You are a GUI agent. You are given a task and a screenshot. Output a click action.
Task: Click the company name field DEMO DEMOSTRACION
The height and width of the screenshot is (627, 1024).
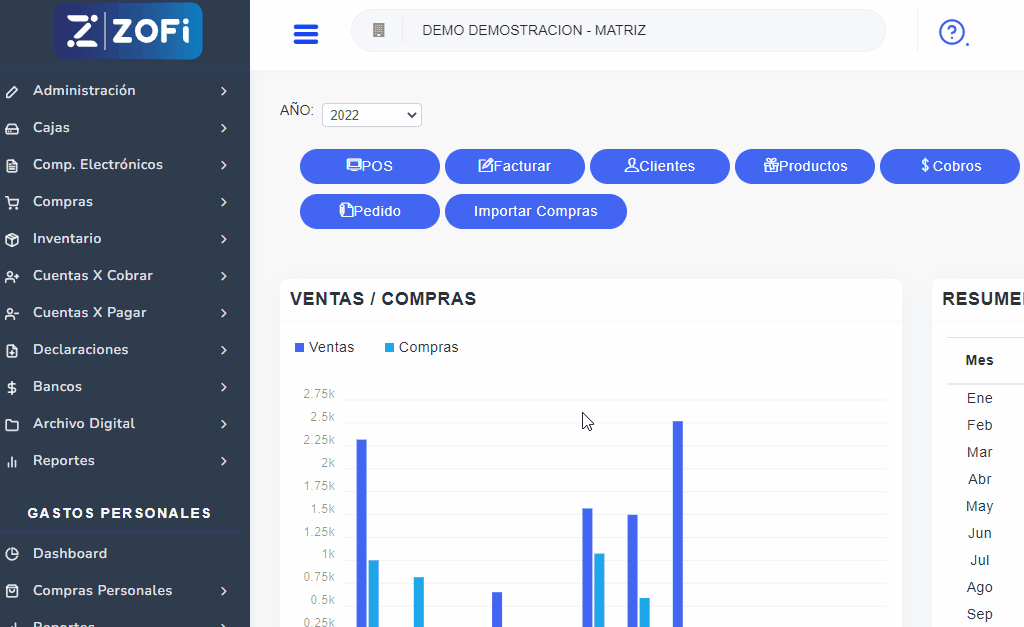coord(534,31)
